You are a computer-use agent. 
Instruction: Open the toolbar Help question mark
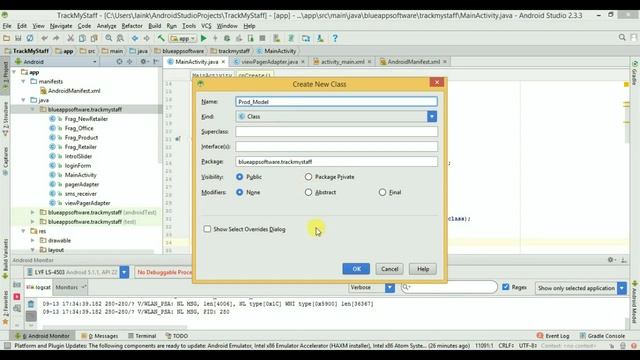pos(335,38)
